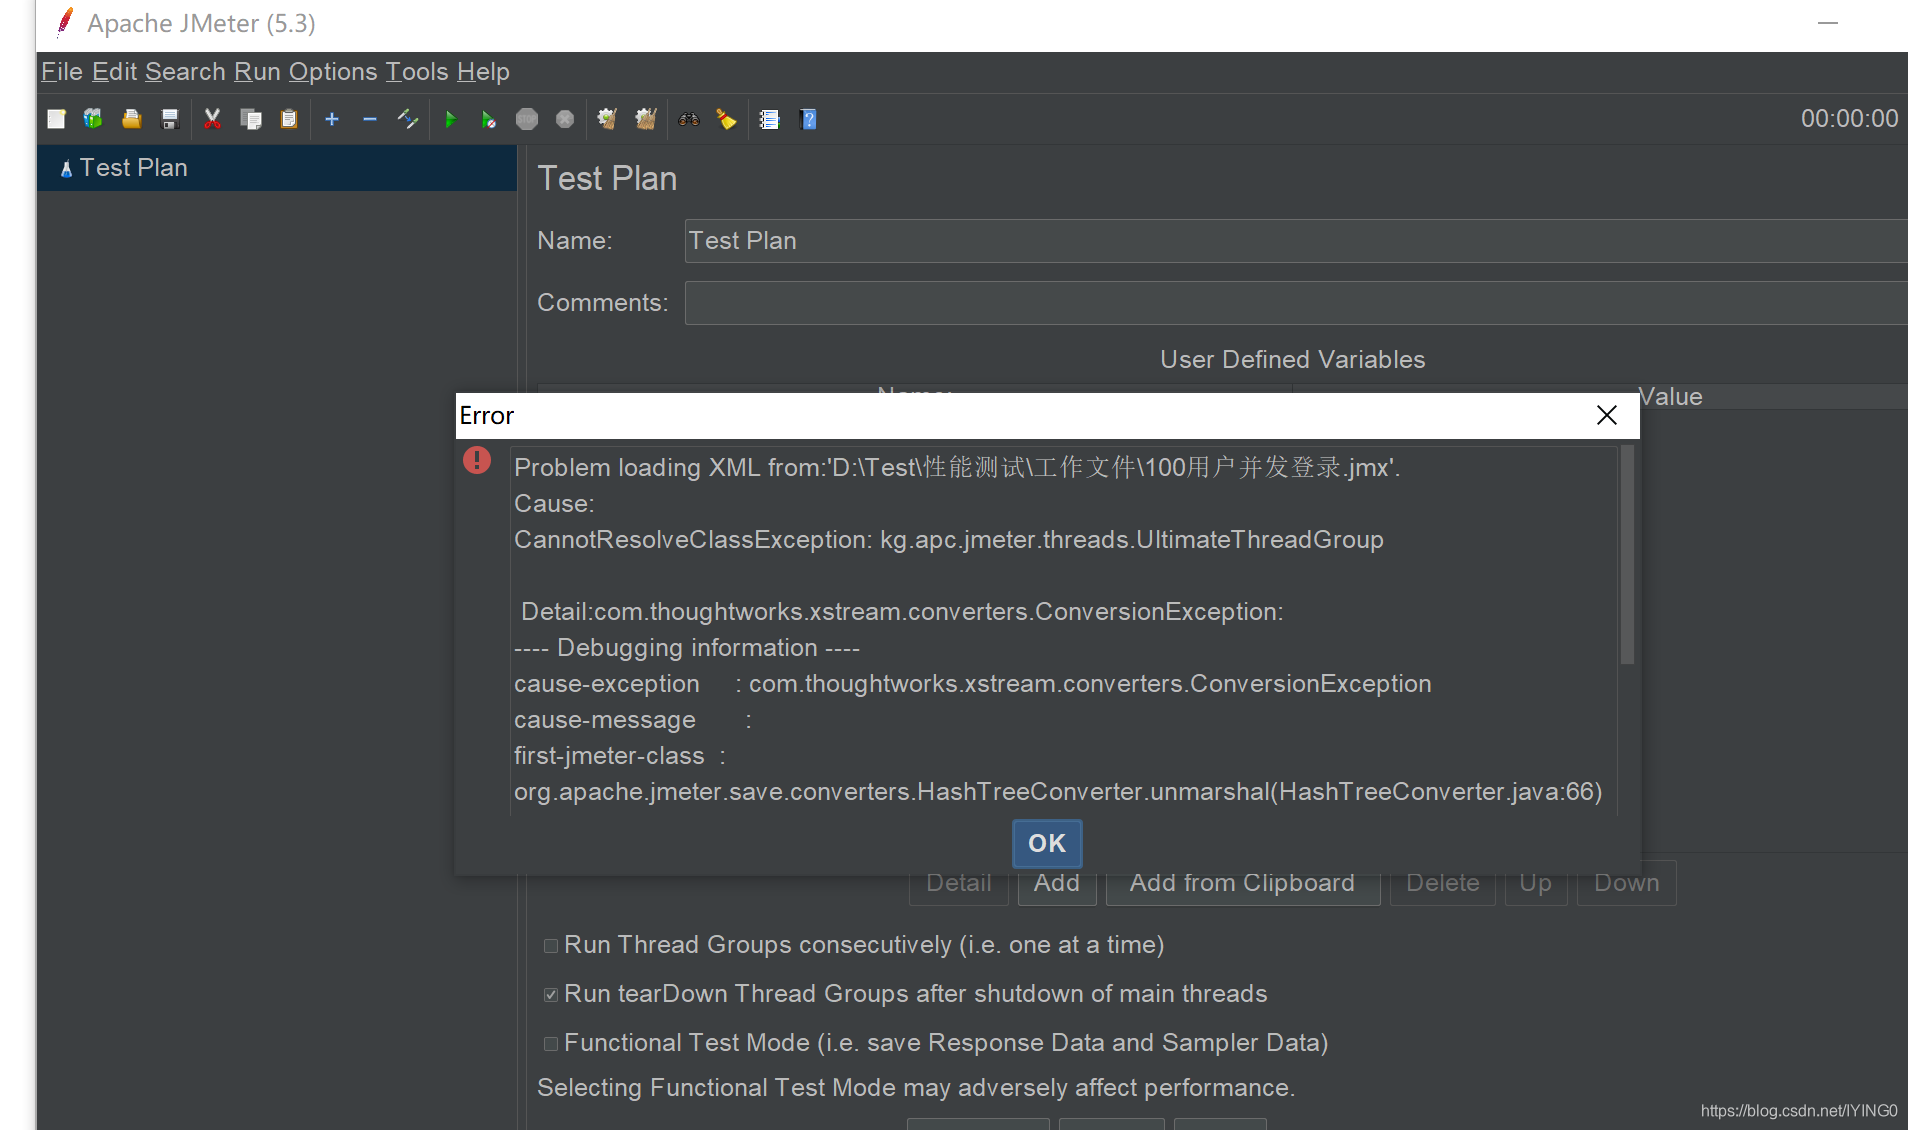The width and height of the screenshot is (1908, 1130).
Task: Click the Value column header
Action: point(1671,397)
